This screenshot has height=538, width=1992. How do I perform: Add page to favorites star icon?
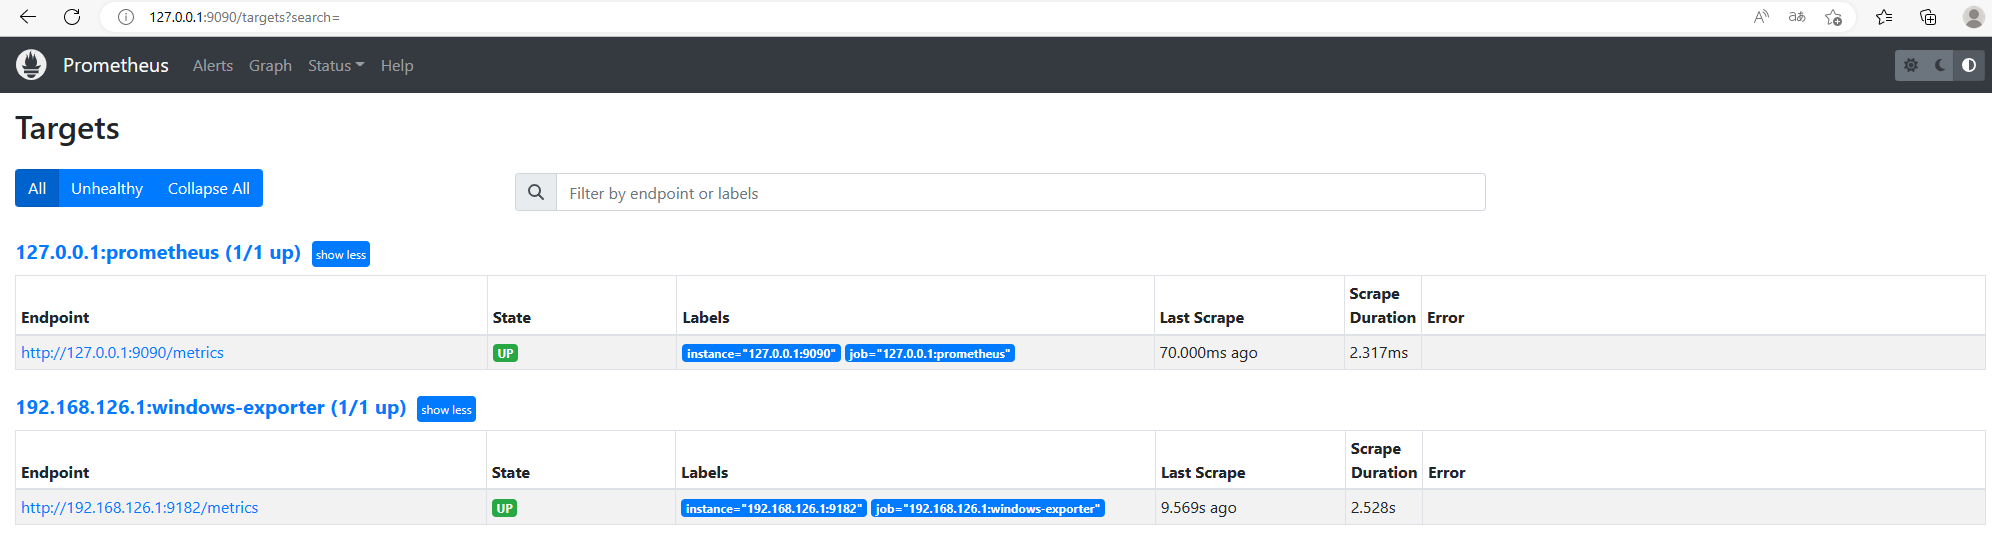1833,17
